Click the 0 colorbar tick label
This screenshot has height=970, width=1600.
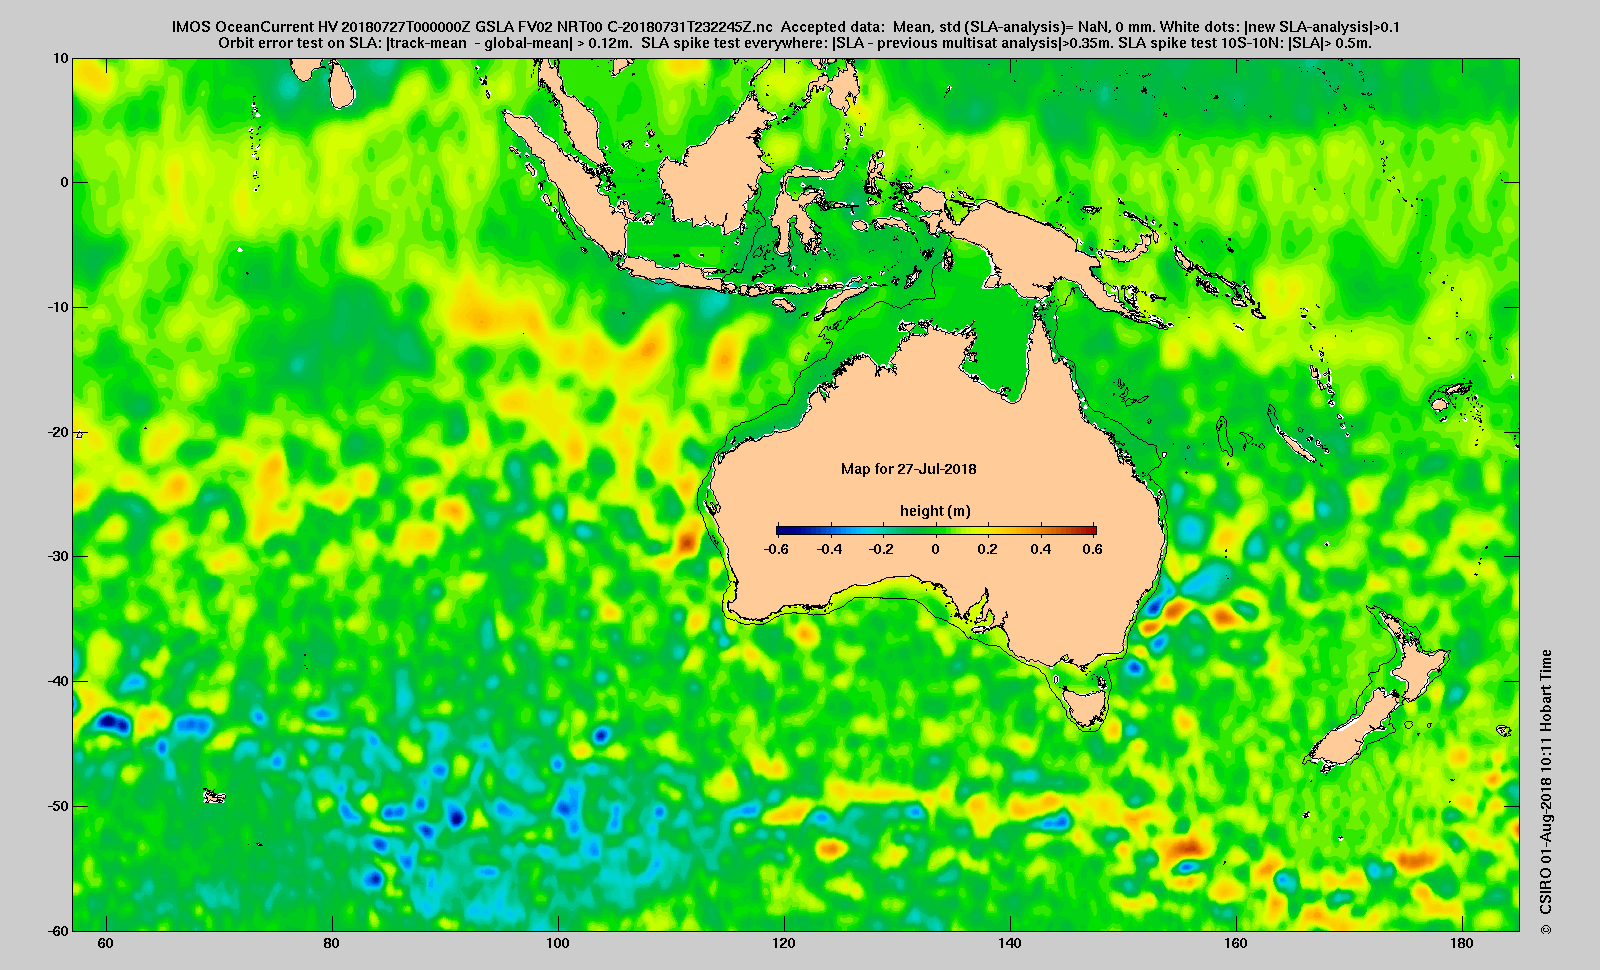(x=936, y=549)
